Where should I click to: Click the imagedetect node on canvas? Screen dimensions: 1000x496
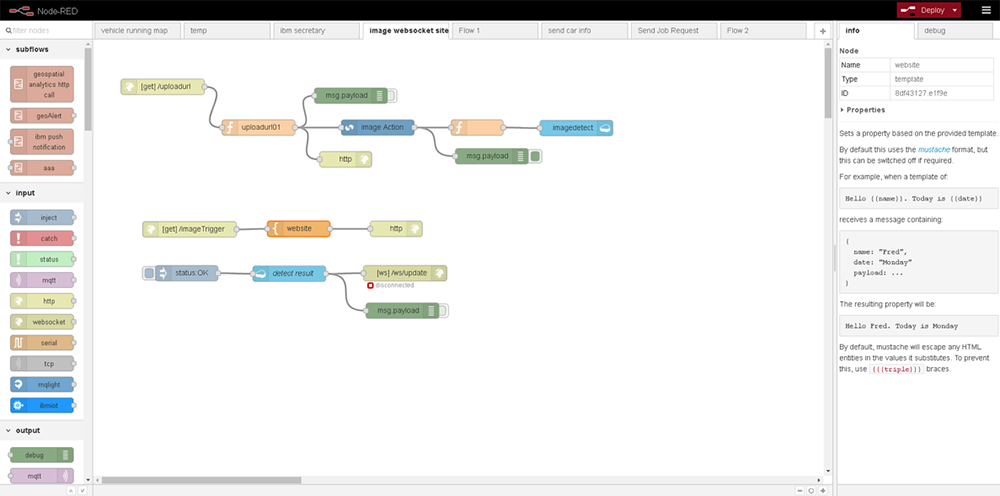click(x=575, y=128)
